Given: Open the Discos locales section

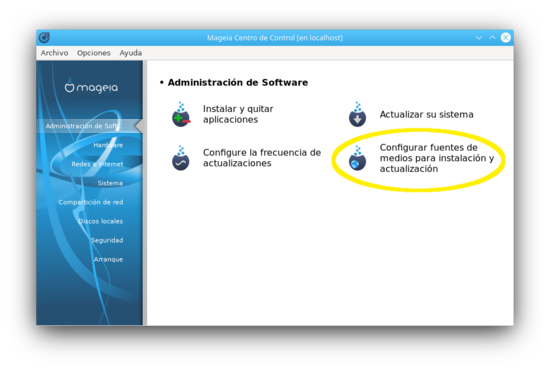Looking at the screenshot, I should (100, 221).
